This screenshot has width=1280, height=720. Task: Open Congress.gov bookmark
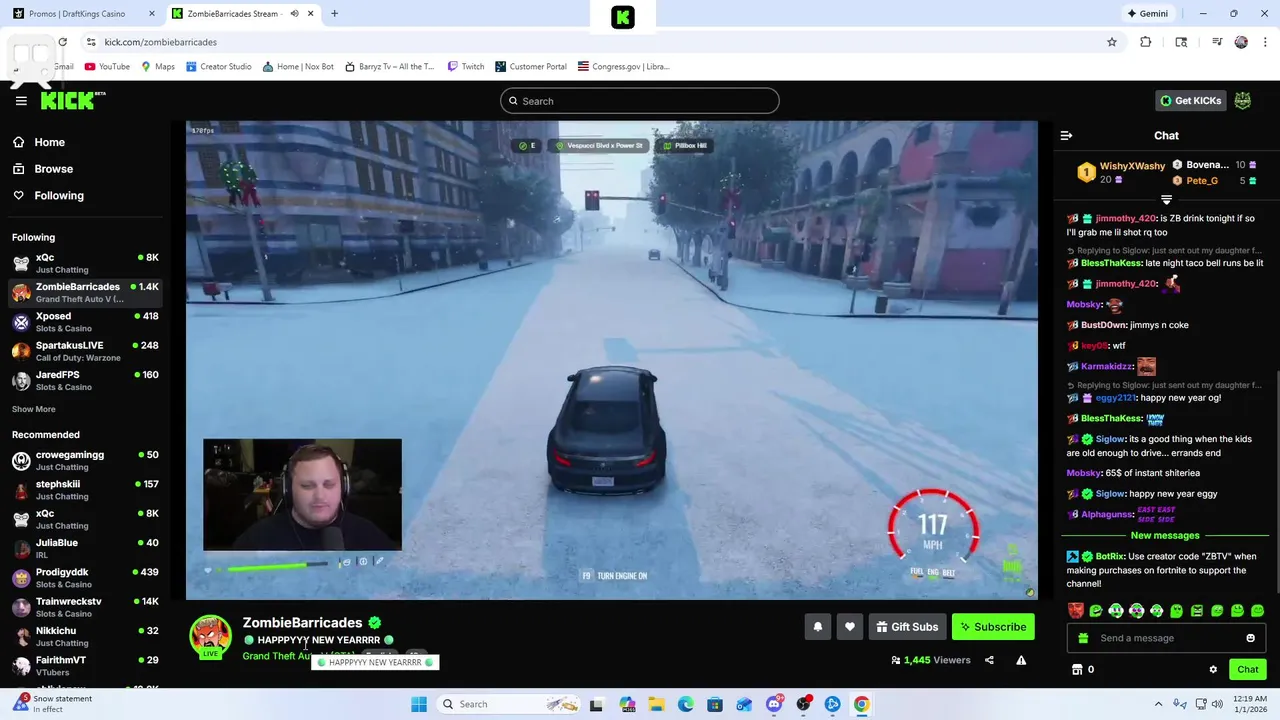click(623, 66)
